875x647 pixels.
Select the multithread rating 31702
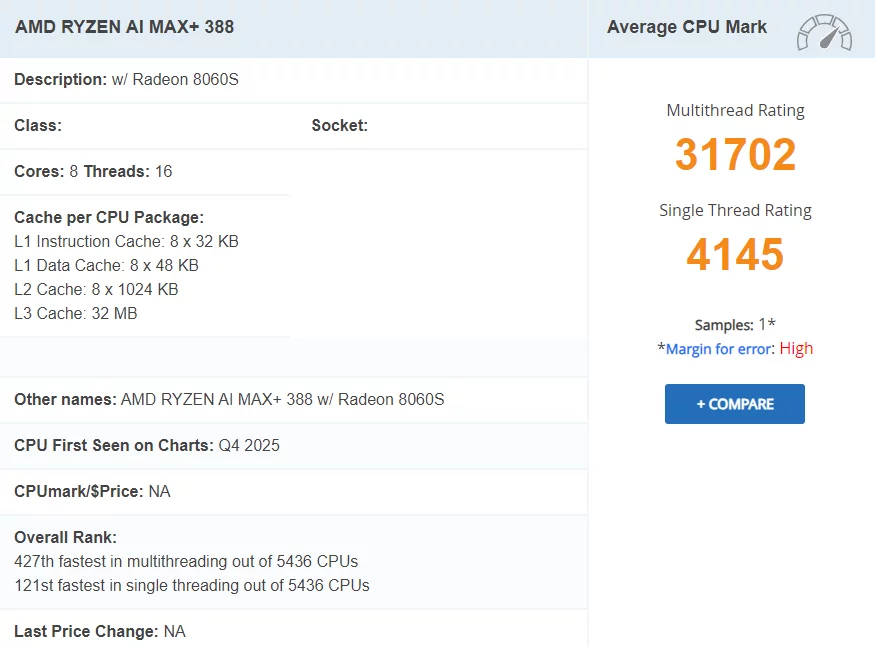pyautogui.click(x=735, y=155)
